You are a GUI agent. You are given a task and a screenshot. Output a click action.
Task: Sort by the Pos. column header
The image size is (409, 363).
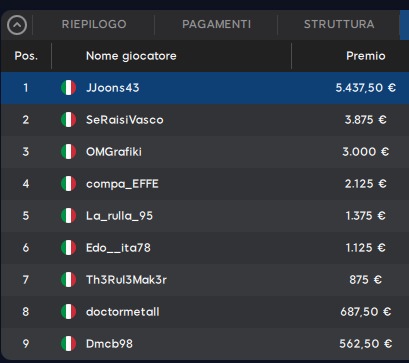(x=26, y=56)
